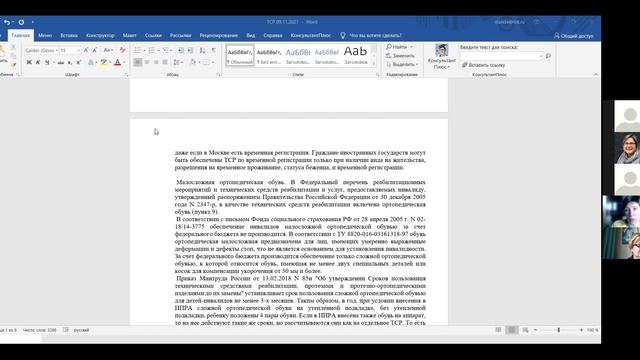This screenshot has width=640, height=360.
Task: Toggle strikethrough abc formatting
Action: pos(60,62)
